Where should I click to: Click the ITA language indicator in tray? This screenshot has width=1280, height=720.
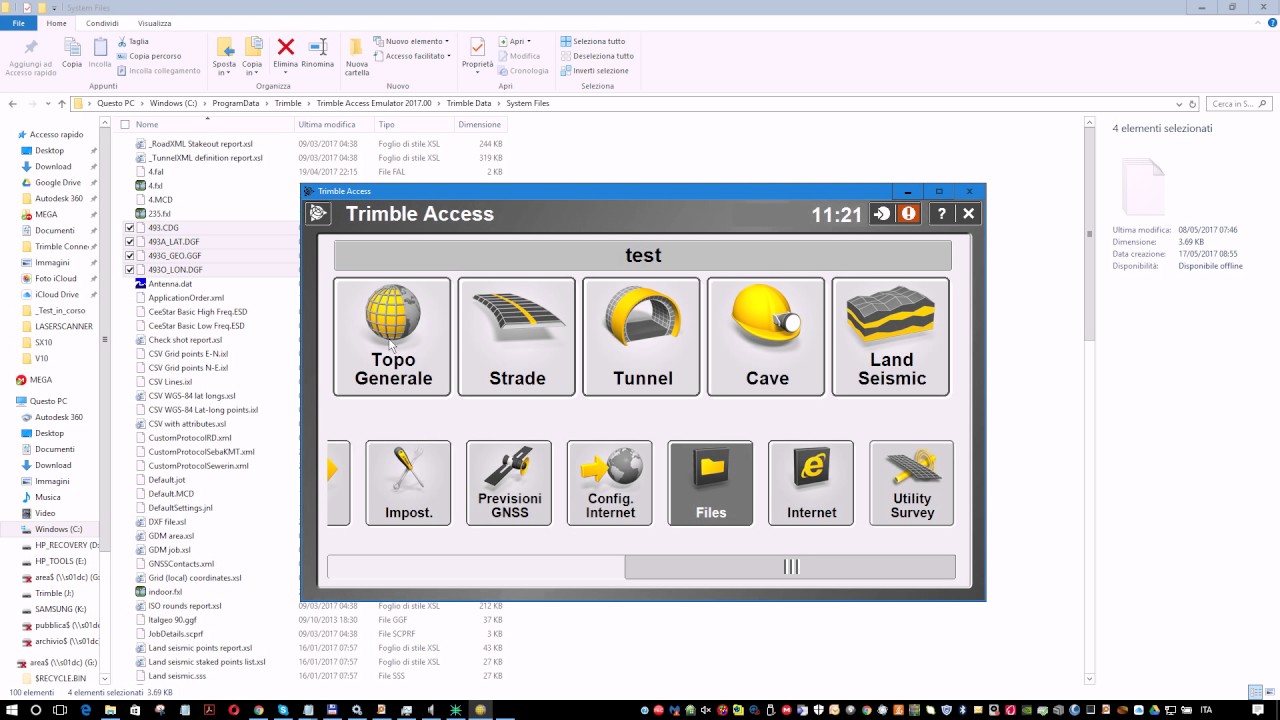1206,710
